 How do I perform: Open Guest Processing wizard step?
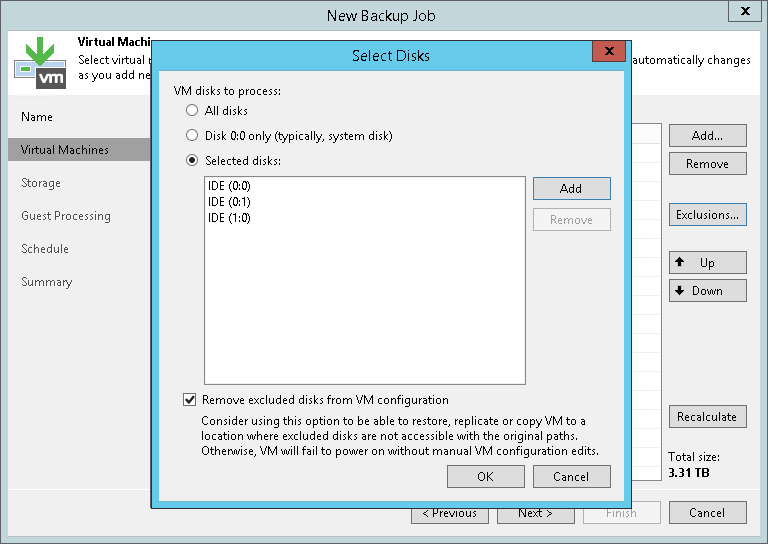tap(66, 216)
